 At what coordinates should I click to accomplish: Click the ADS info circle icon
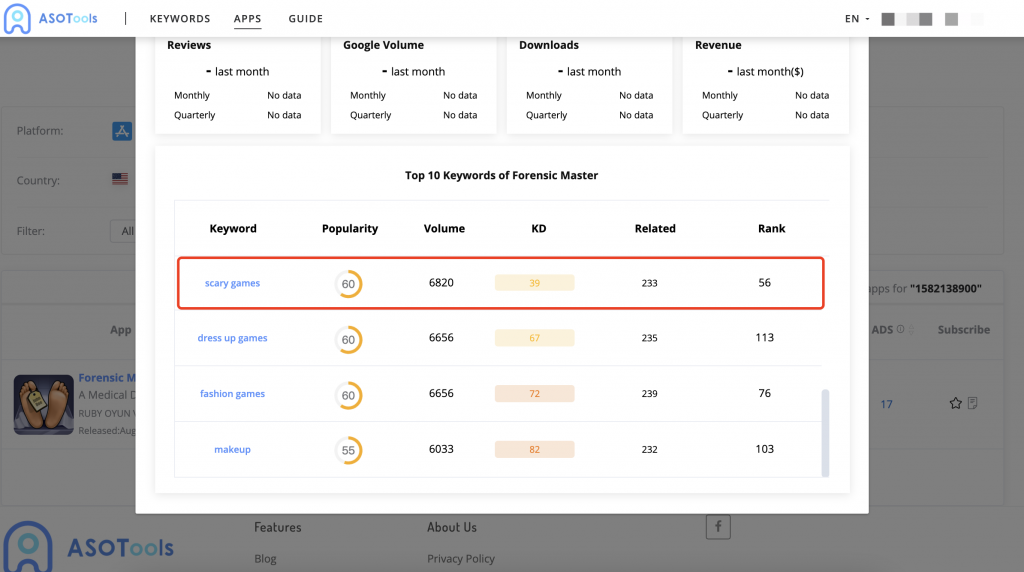[x=901, y=330]
